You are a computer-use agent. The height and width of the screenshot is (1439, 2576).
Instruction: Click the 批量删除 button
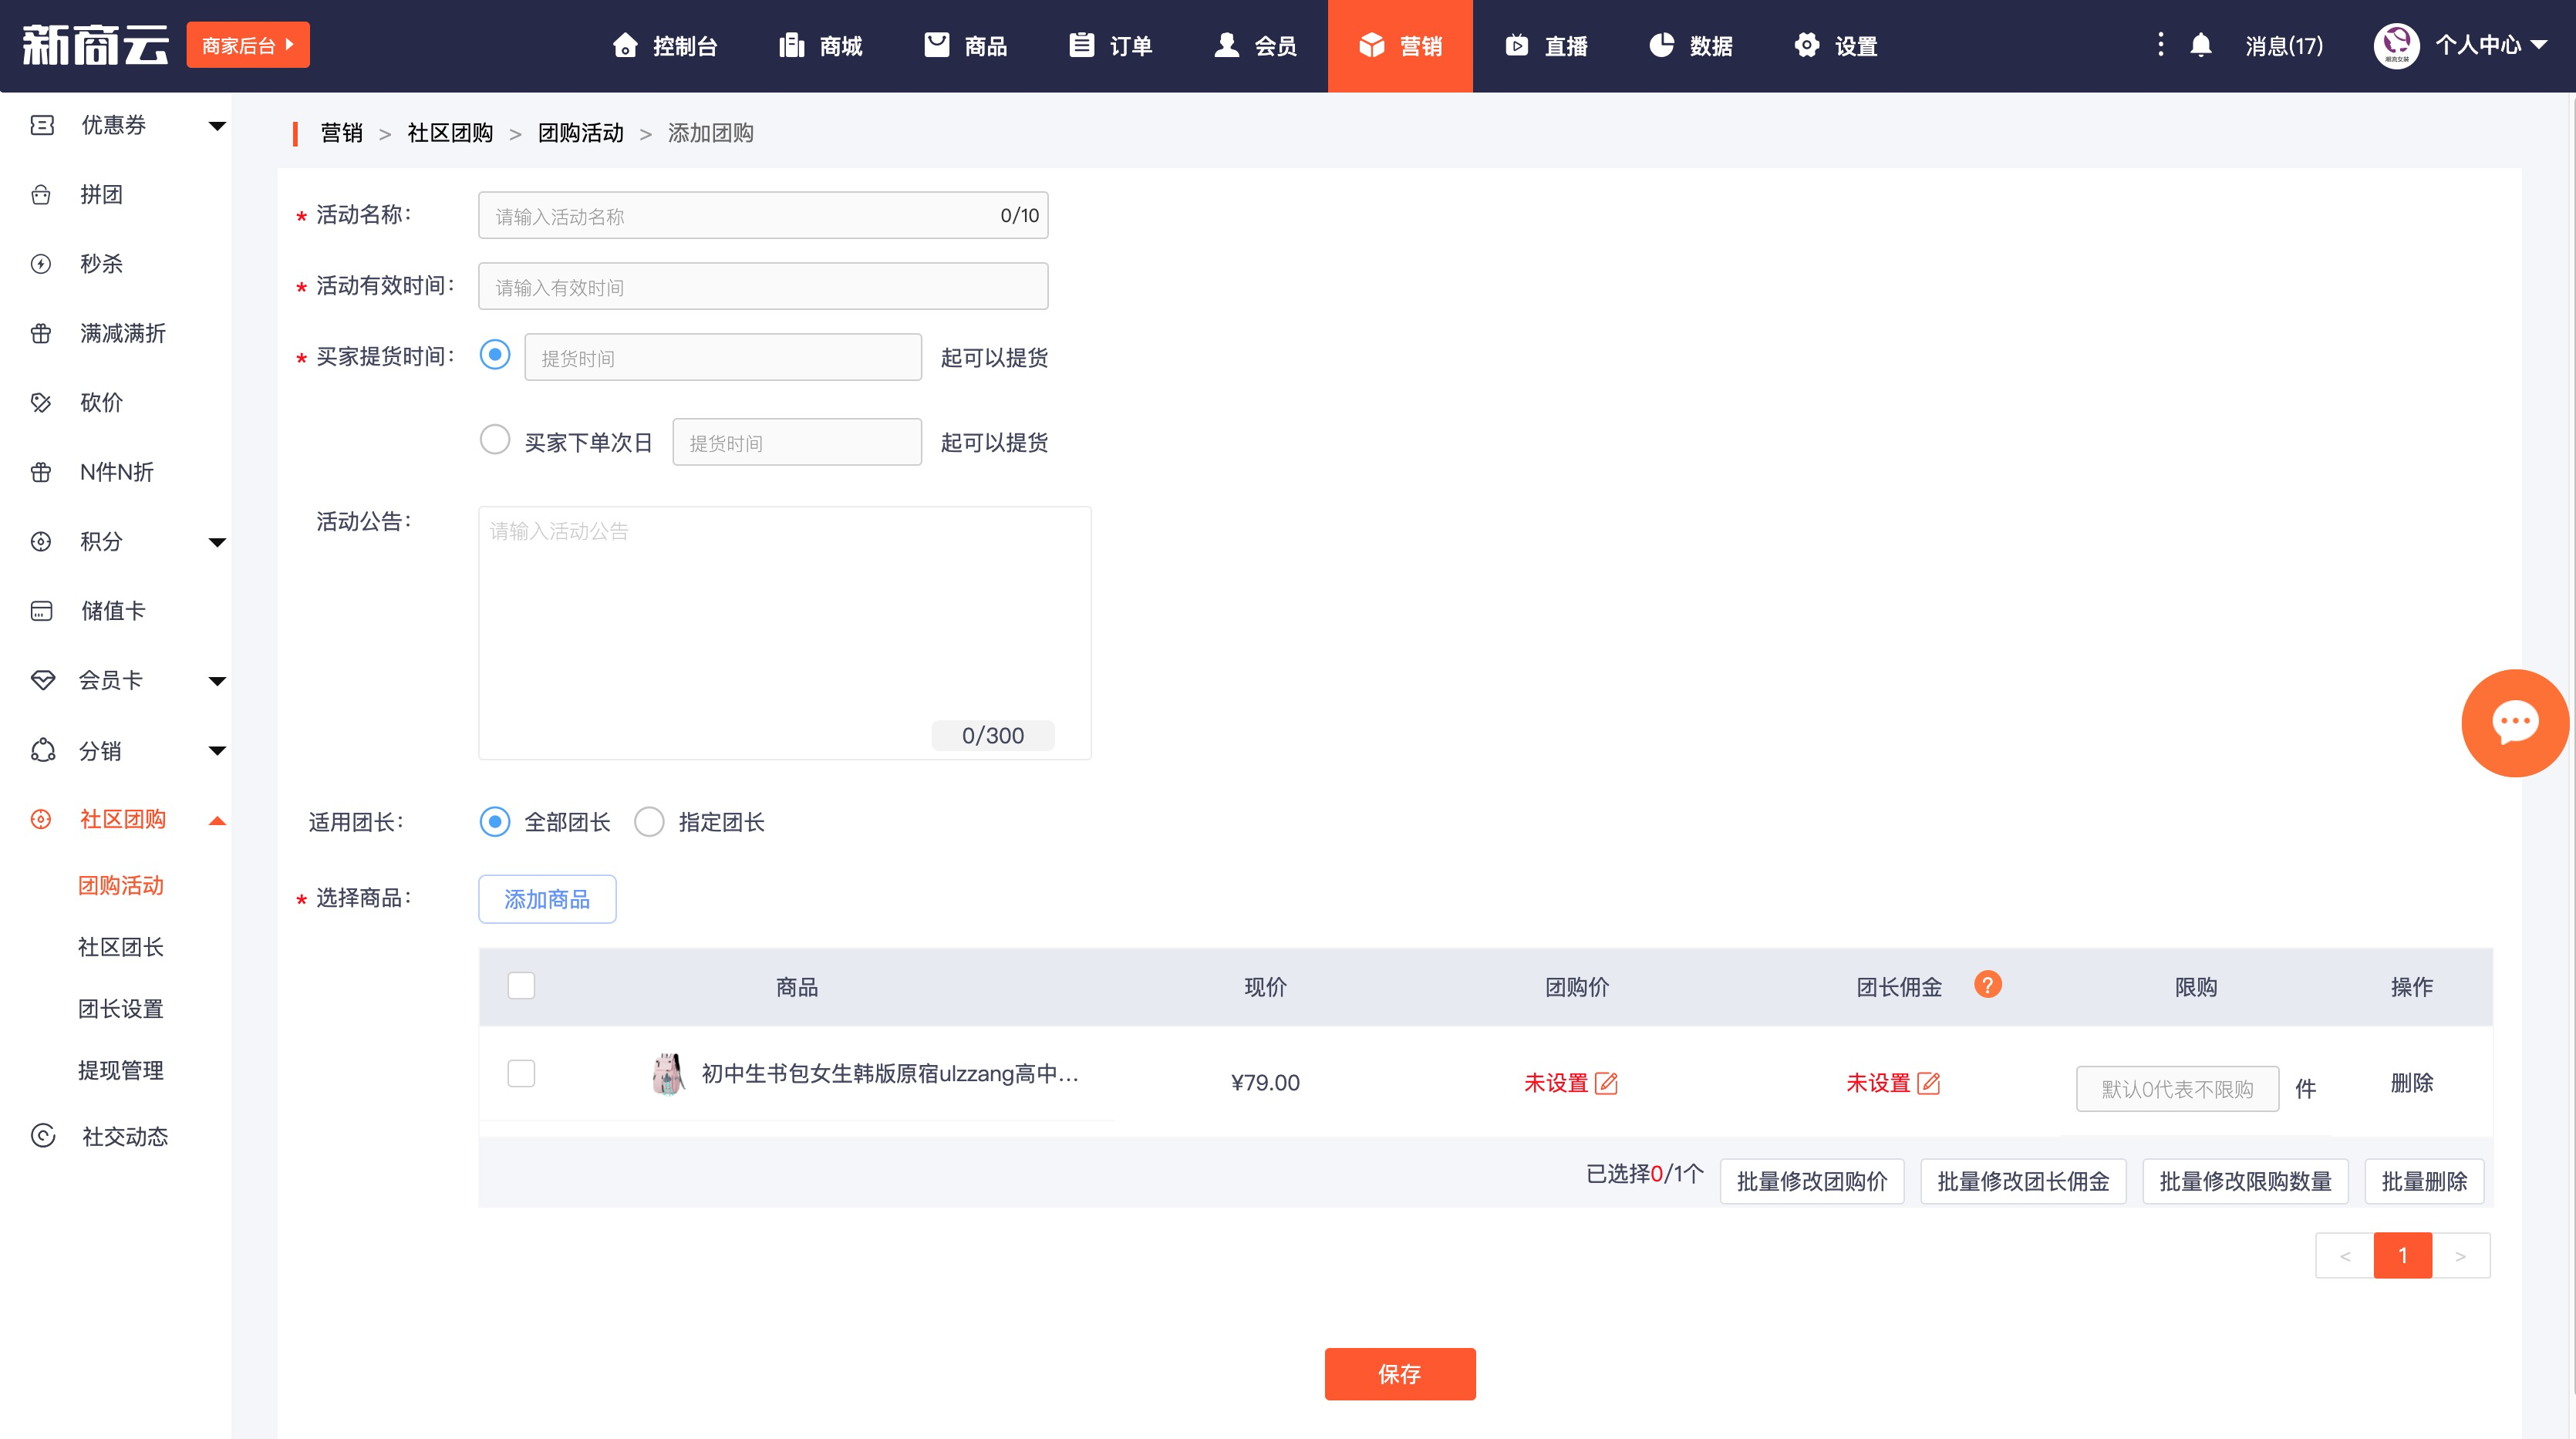point(2424,1181)
